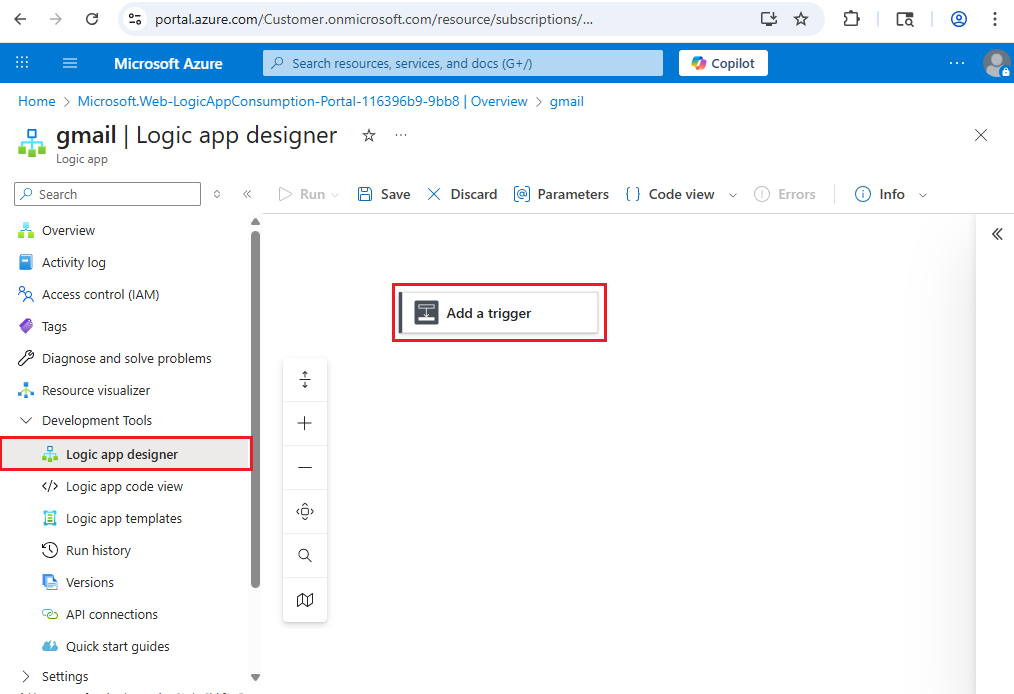Screen dimensions: 1014x694
Task: Open the browser extensions puzzle icon
Action: pyautogui.click(x=851, y=19)
